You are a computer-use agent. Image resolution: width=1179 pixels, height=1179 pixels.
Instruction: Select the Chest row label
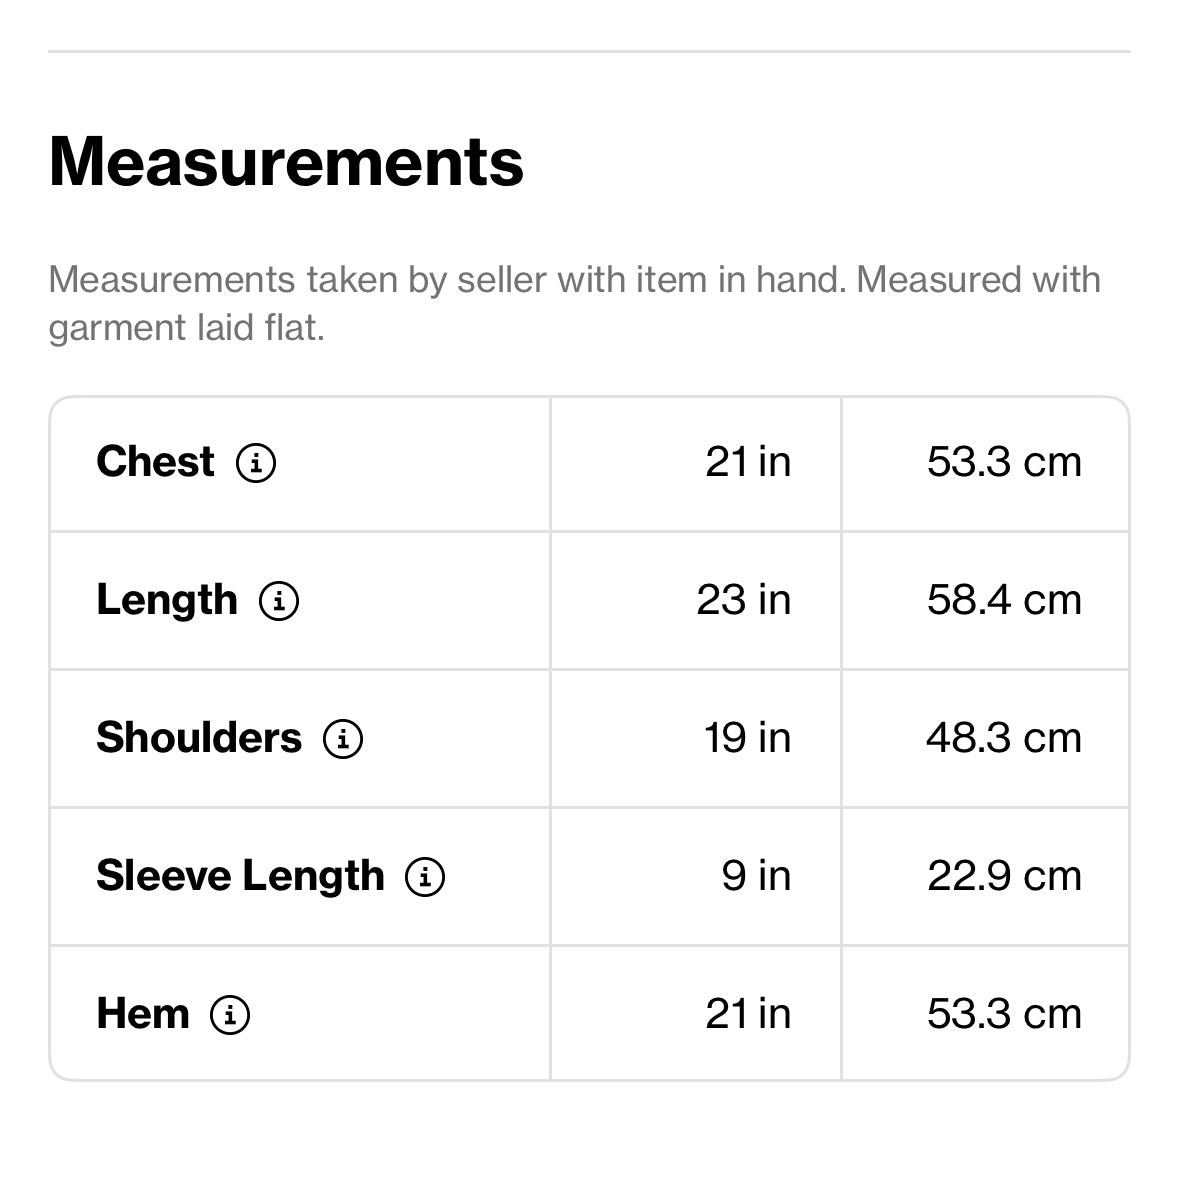click(155, 462)
